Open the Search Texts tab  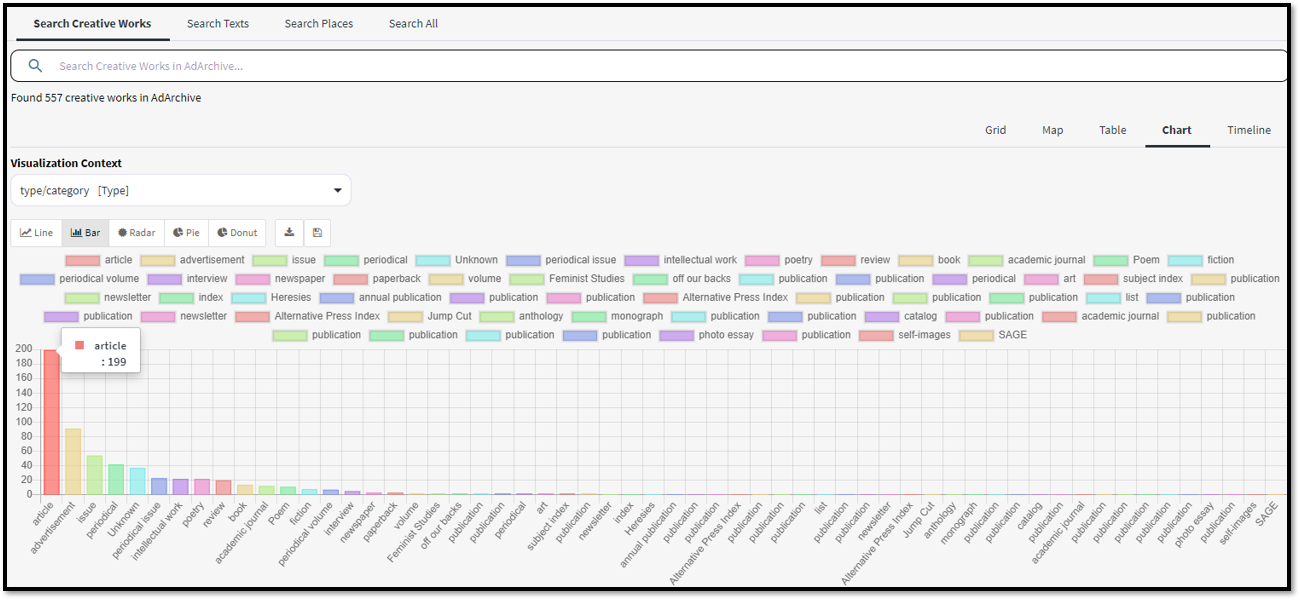coord(217,23)
